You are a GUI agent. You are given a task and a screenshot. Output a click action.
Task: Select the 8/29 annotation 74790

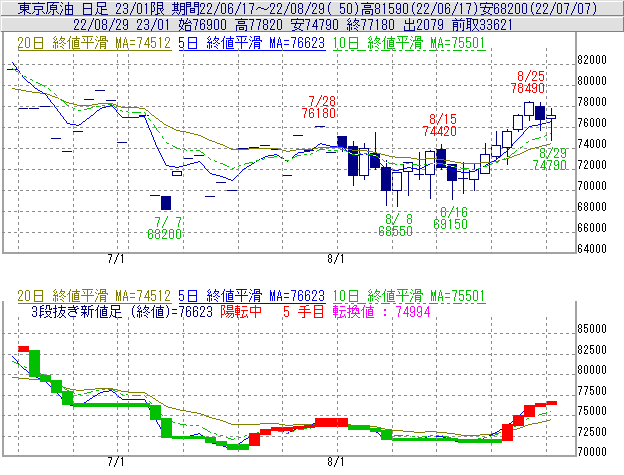point(551,165)
